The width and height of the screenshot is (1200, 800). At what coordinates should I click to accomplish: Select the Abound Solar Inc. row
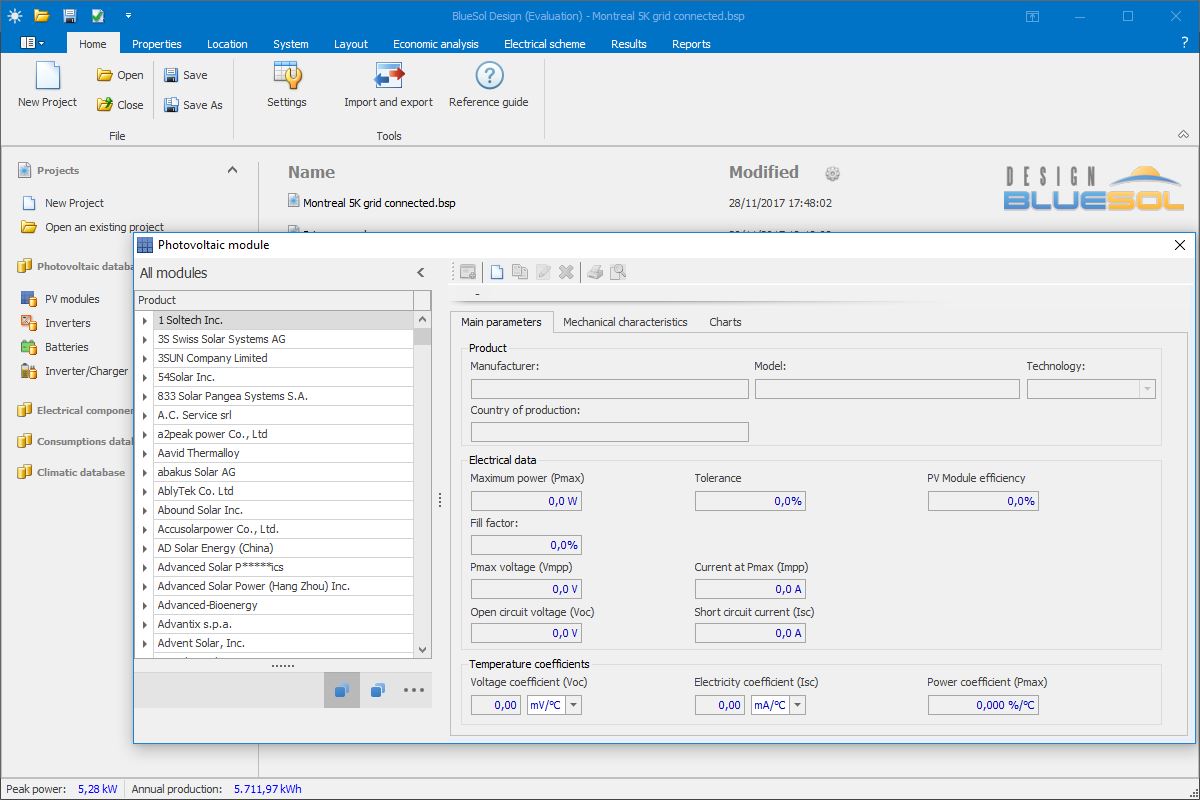[x=283, y=510]
